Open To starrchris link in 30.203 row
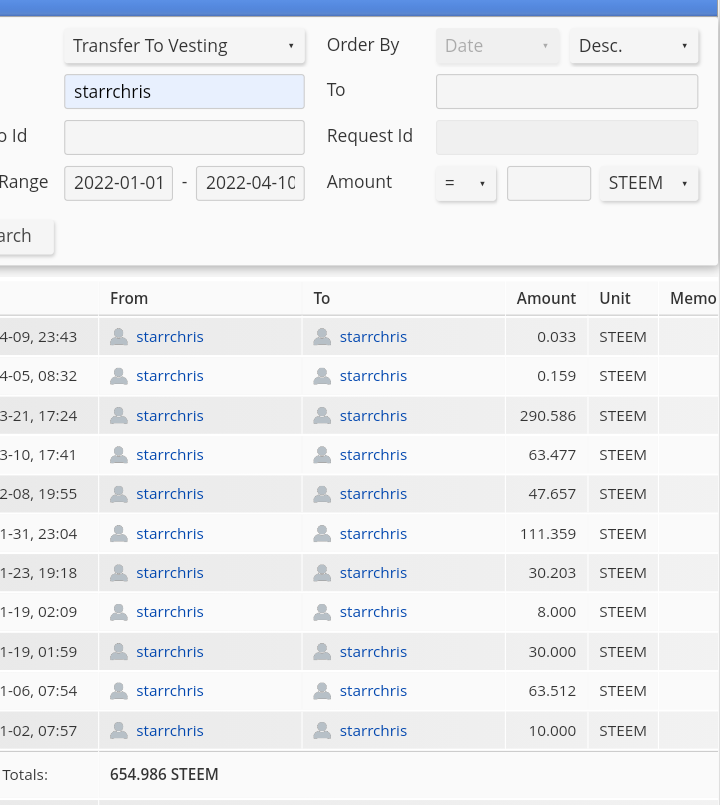The image size is (720, 805). 373,573
